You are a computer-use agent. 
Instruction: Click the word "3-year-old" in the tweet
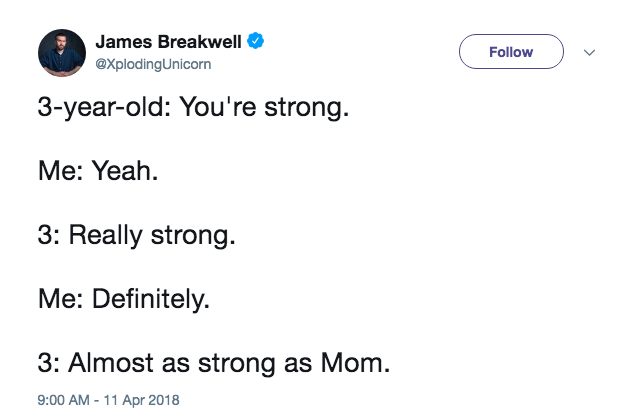(x=101, y=108)
